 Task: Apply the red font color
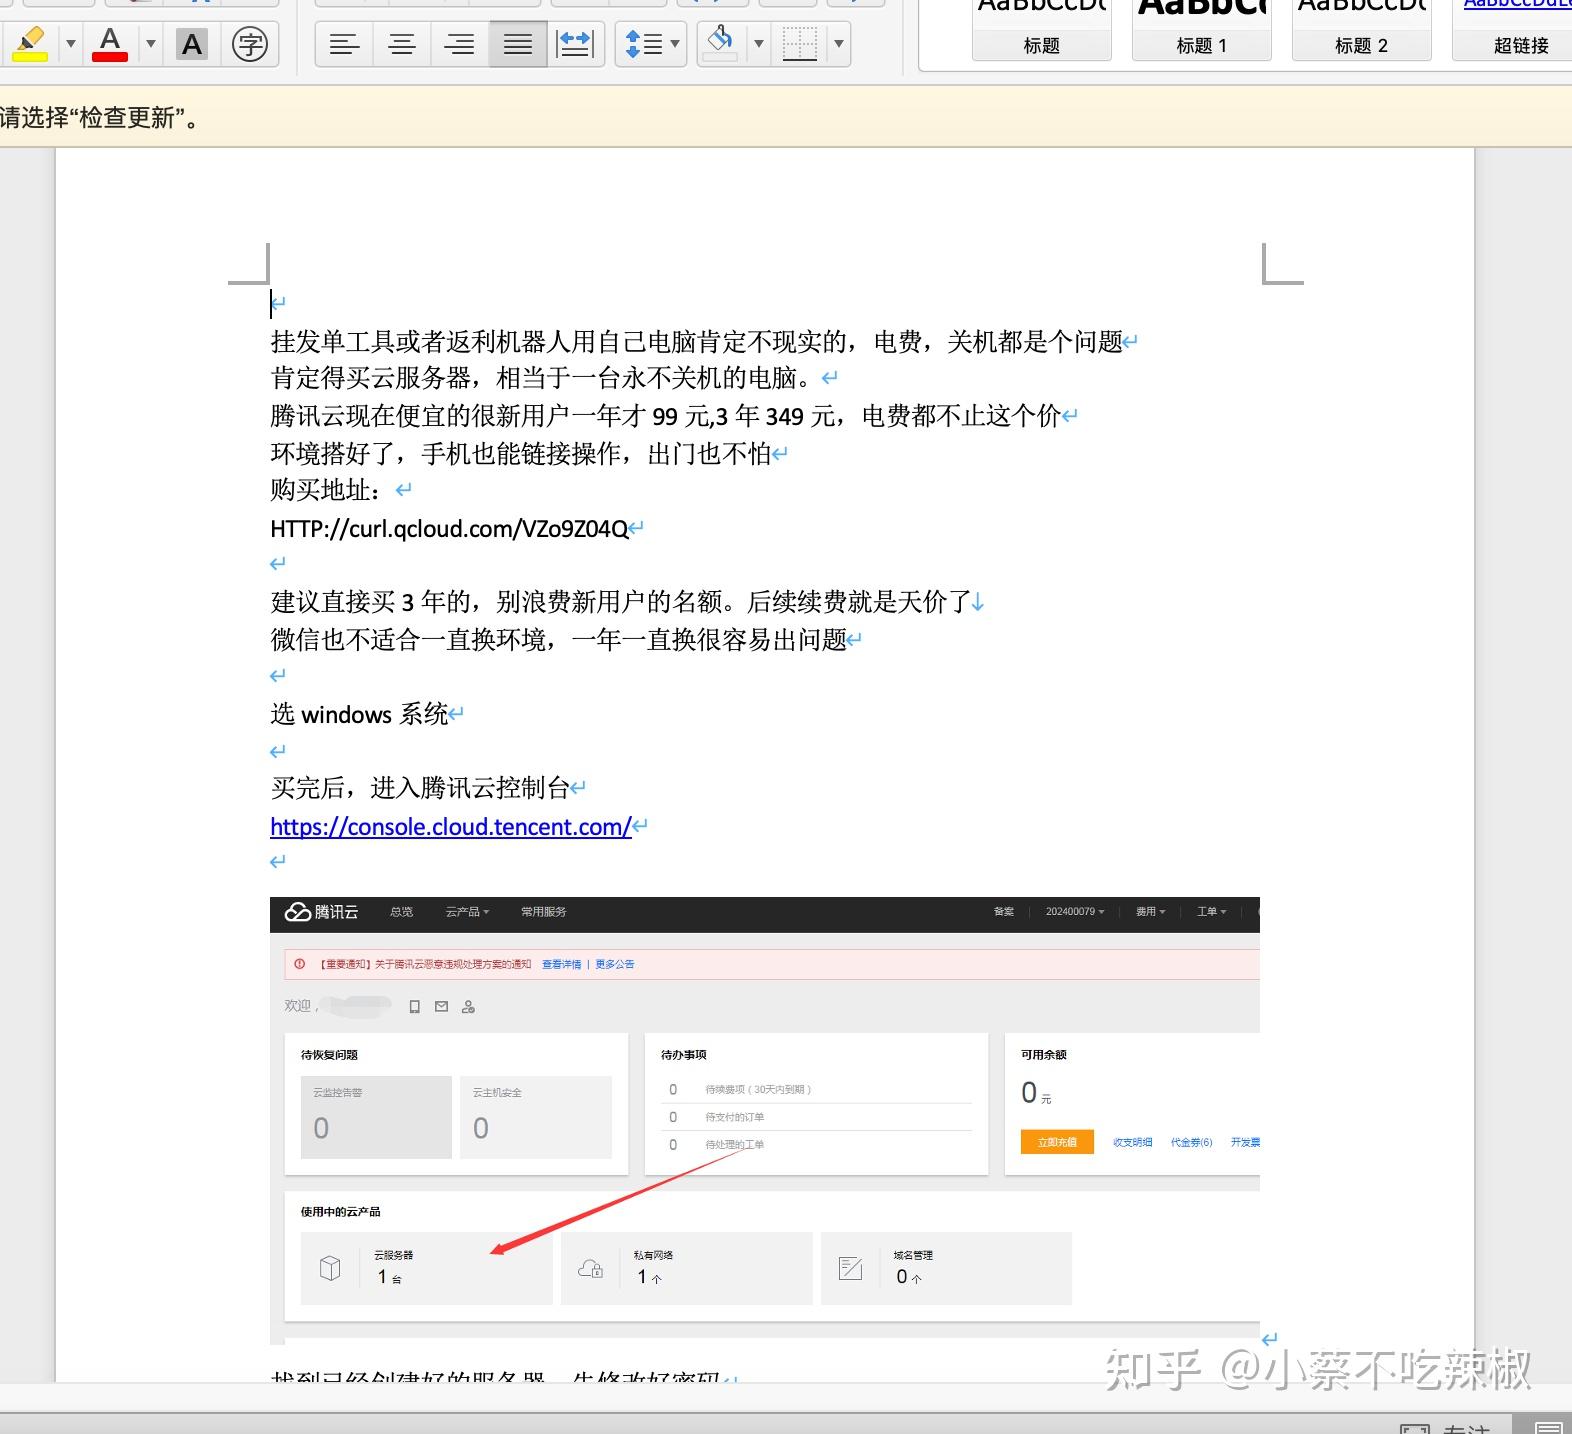coord(110,44)
